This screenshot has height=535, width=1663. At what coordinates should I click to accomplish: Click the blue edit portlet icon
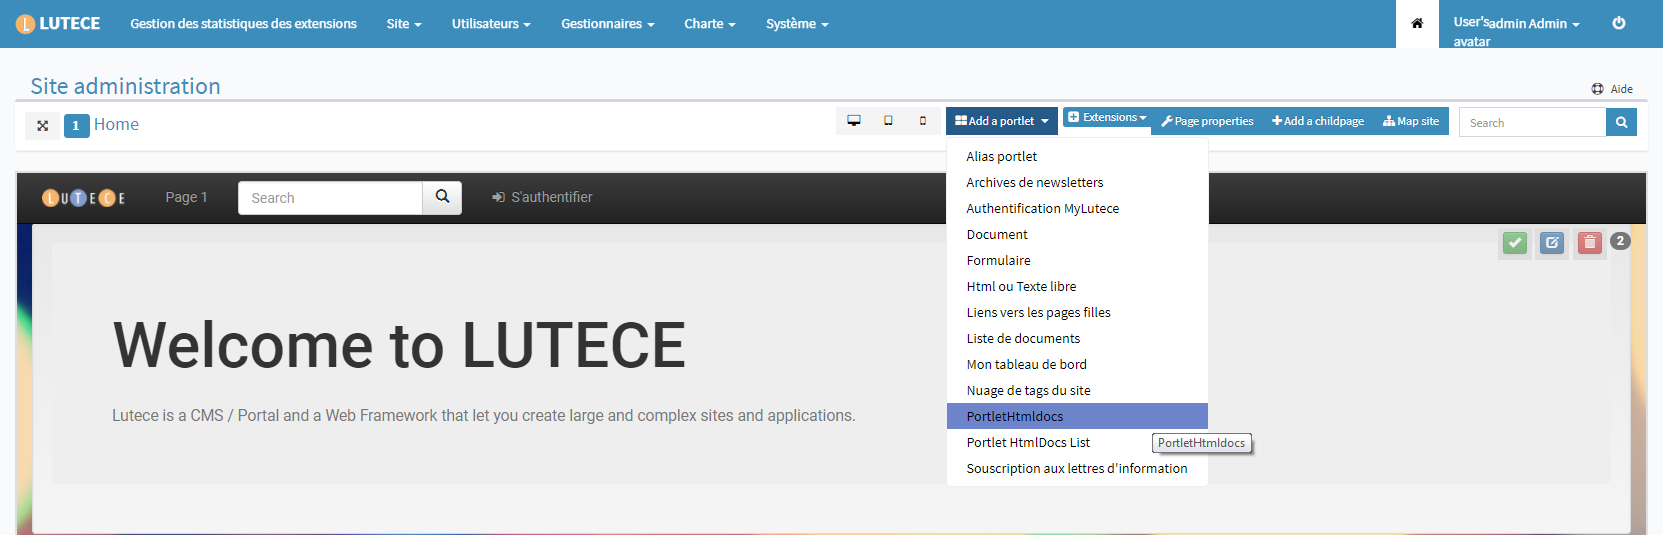(x=1552, y=242)
